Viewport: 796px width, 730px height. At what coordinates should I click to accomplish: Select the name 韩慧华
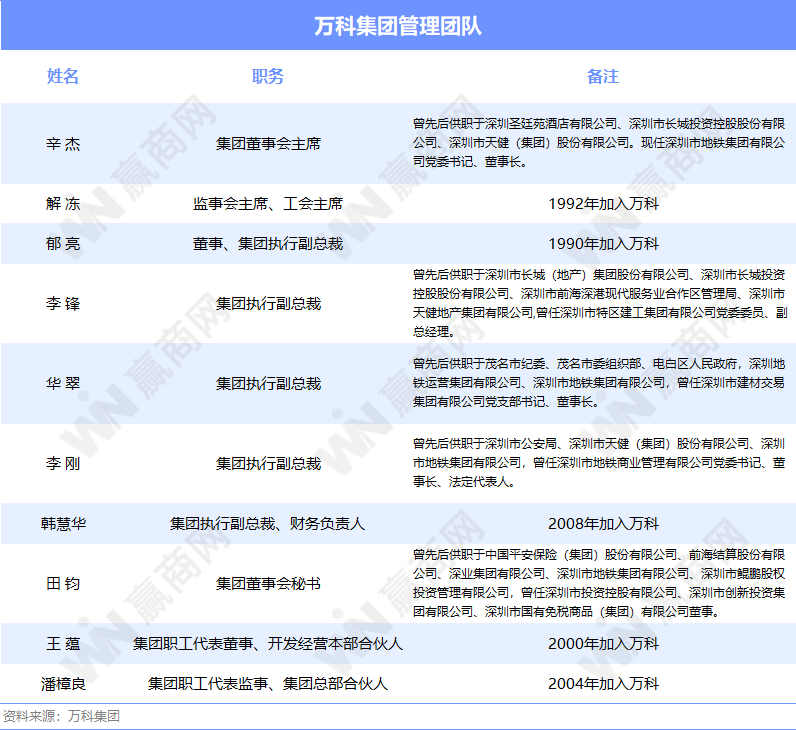(63, 523)
